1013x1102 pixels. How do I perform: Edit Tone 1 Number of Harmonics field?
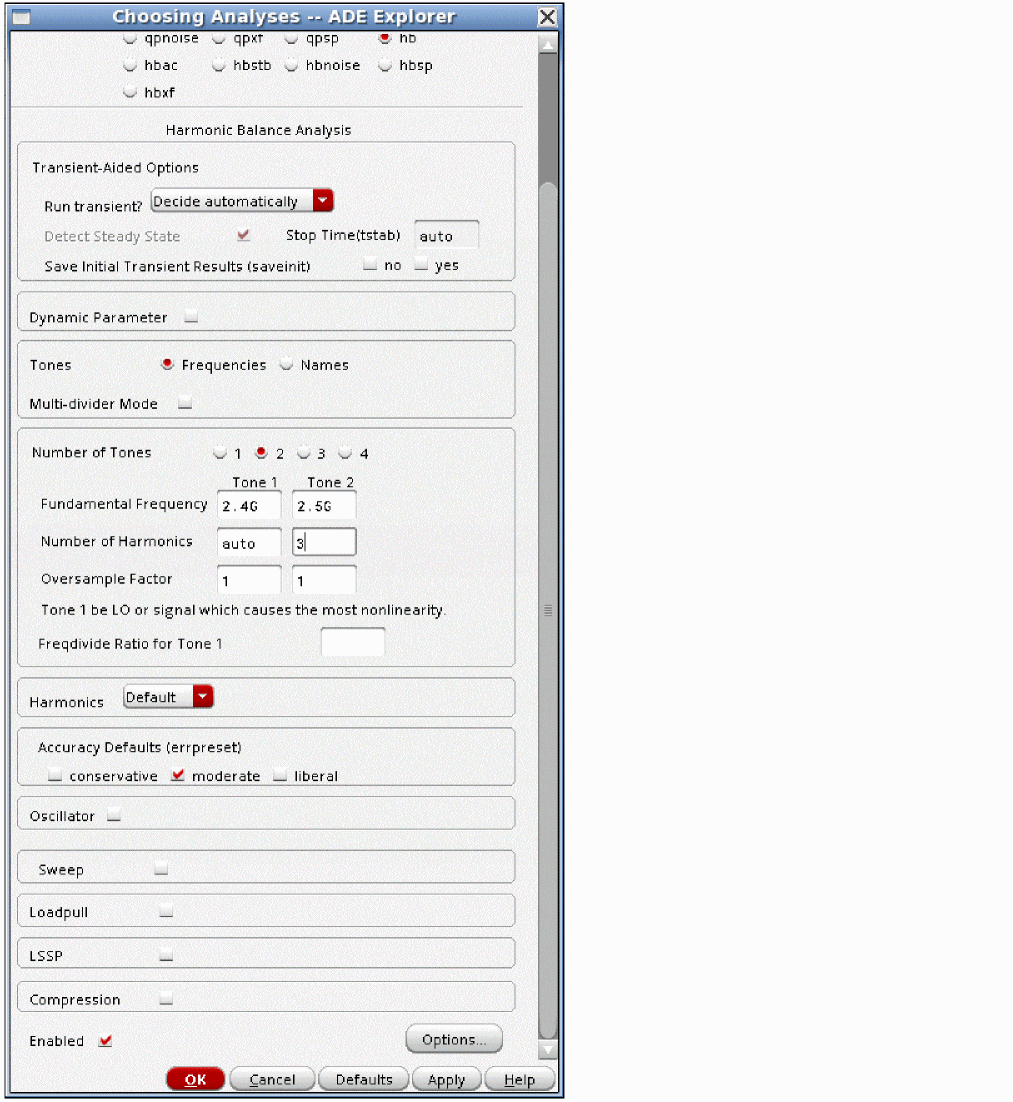click(x=249, y=543)
